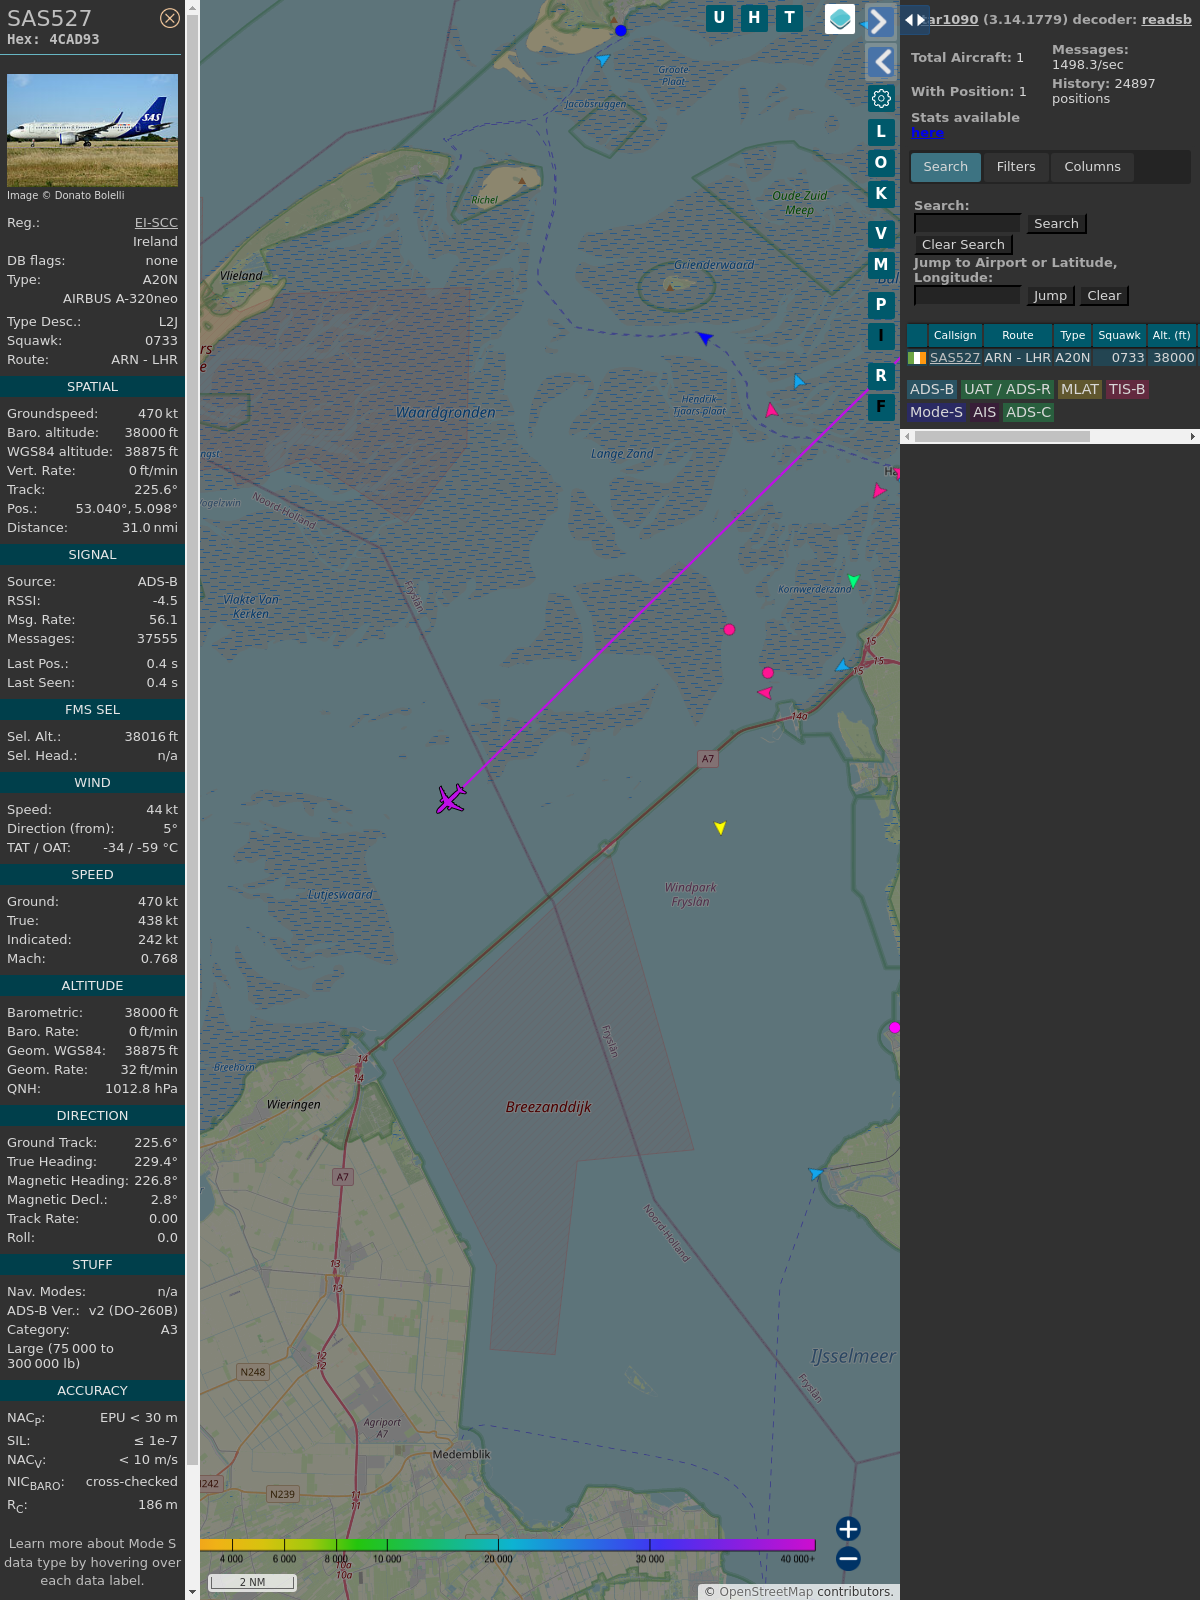Click the Clear Search button
This screenshot has width=1200, height=1600.
pos(963,245)
